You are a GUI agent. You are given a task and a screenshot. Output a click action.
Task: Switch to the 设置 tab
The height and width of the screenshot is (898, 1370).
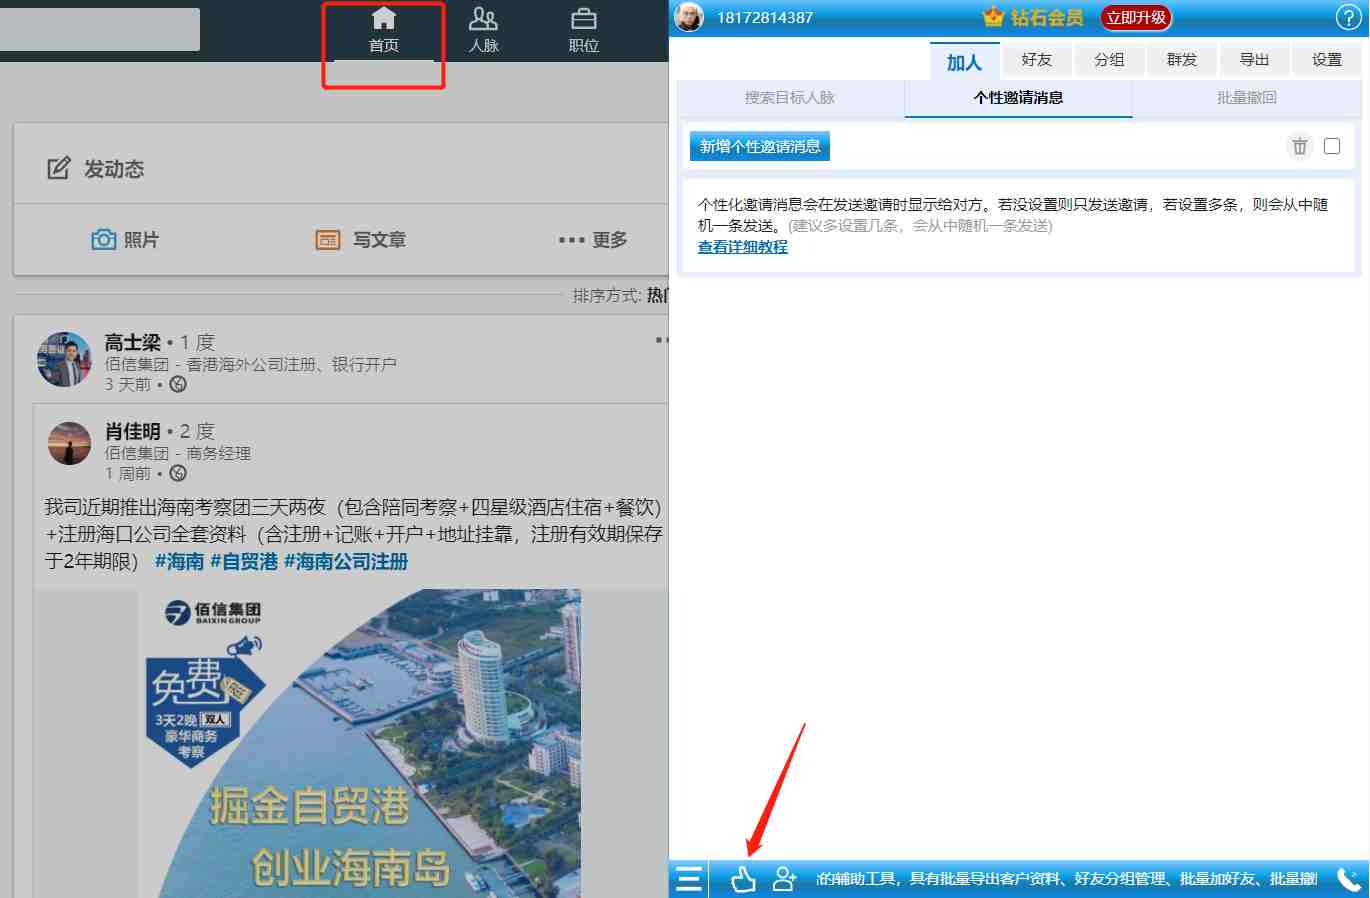[1327, 60]
